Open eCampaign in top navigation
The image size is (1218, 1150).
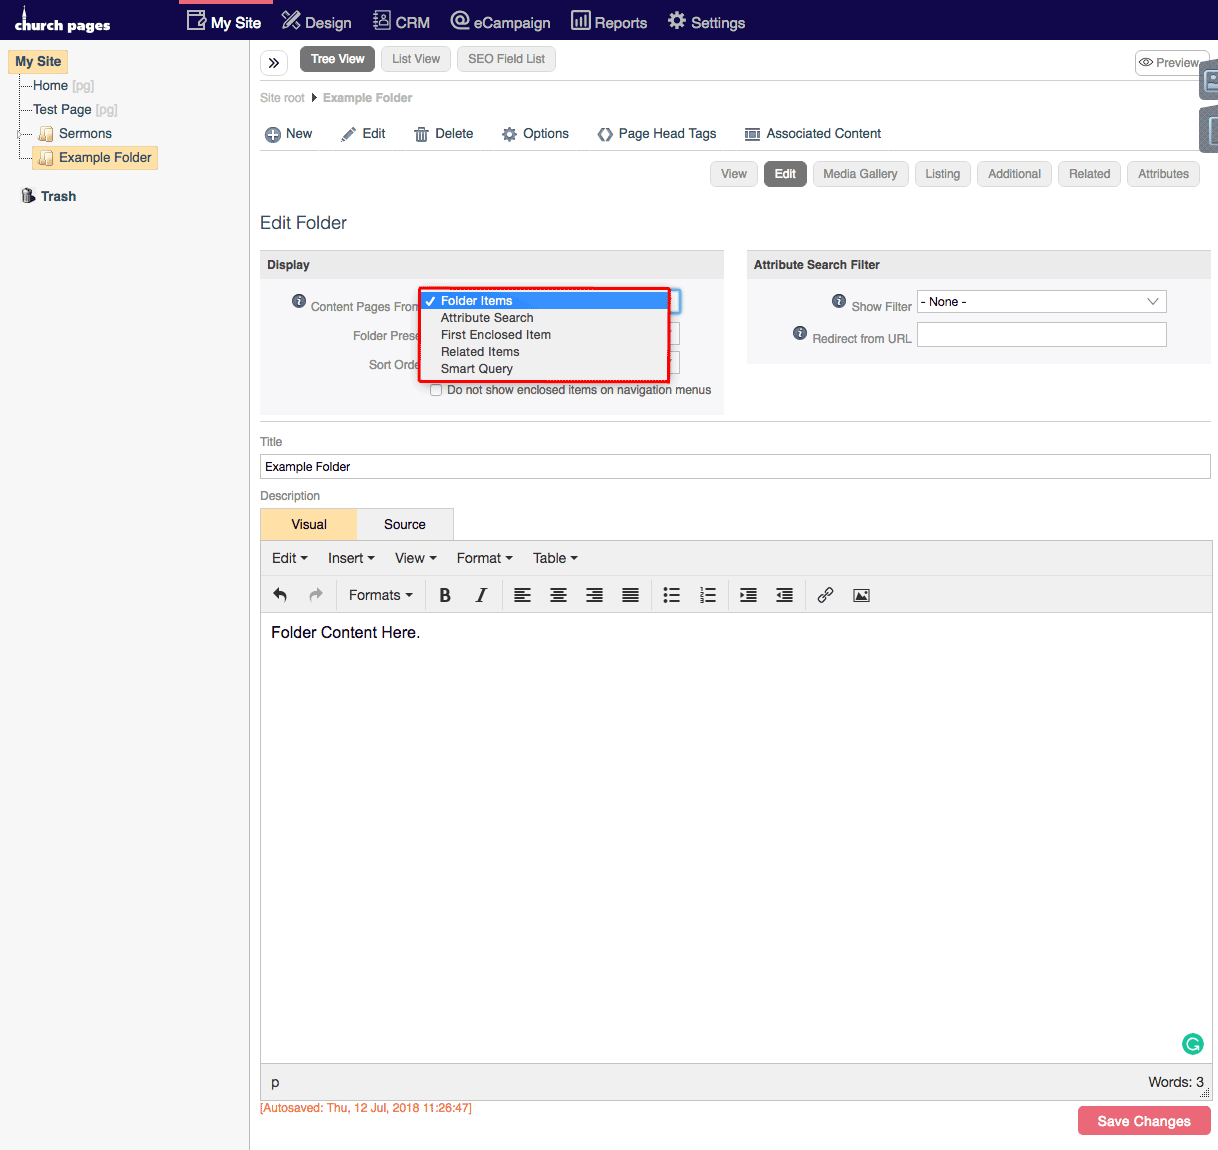[500, 21]
